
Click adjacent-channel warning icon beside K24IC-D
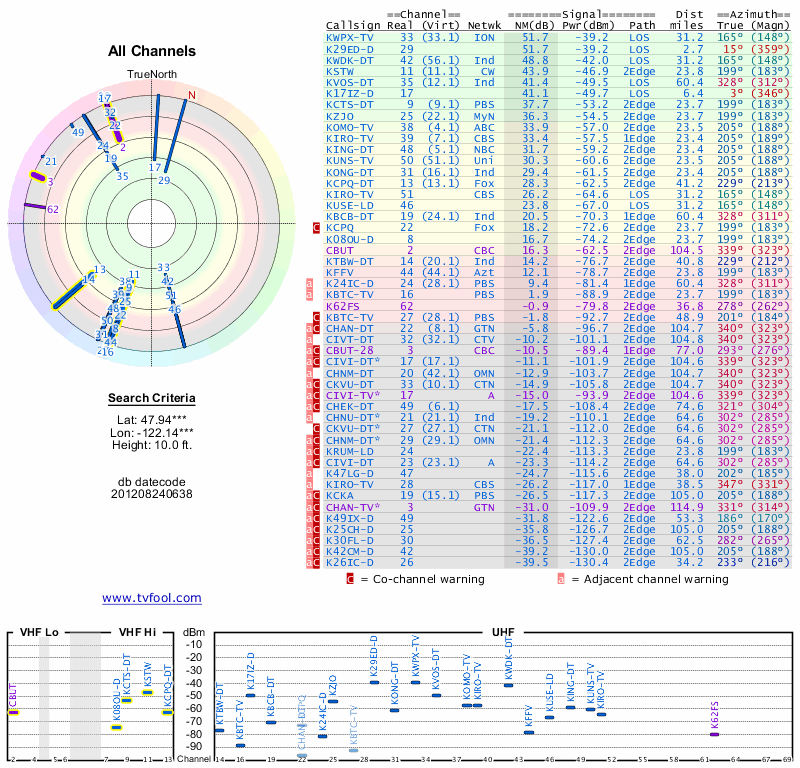click(309, 284)
